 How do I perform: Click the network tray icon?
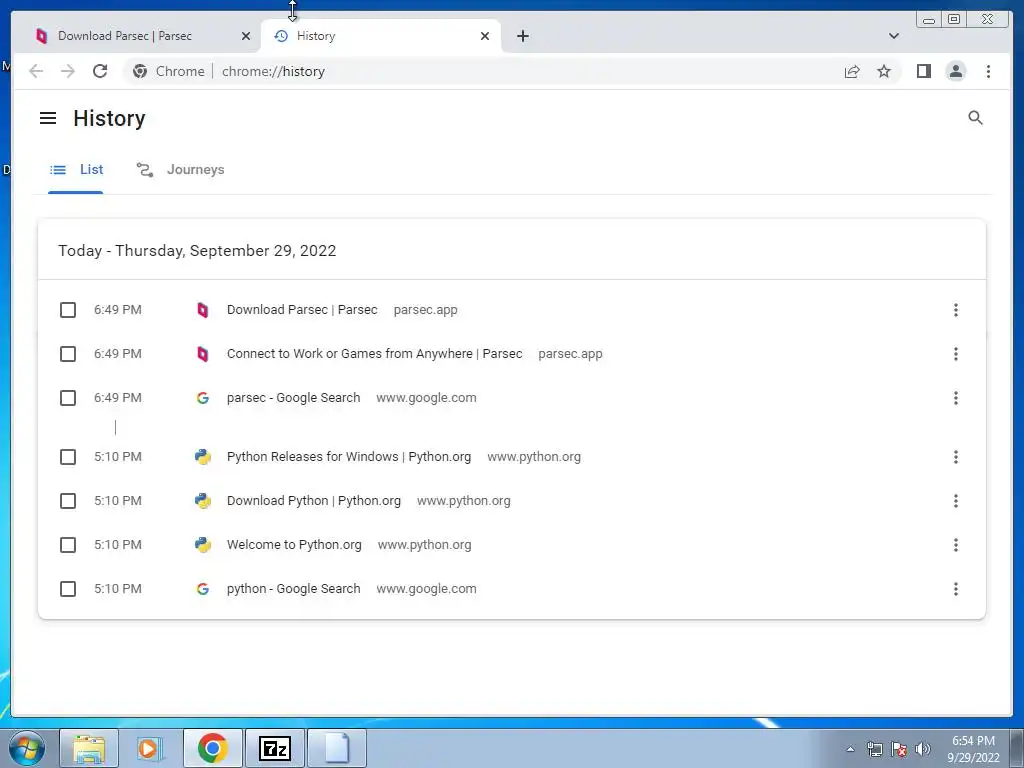tap(874, 749)
